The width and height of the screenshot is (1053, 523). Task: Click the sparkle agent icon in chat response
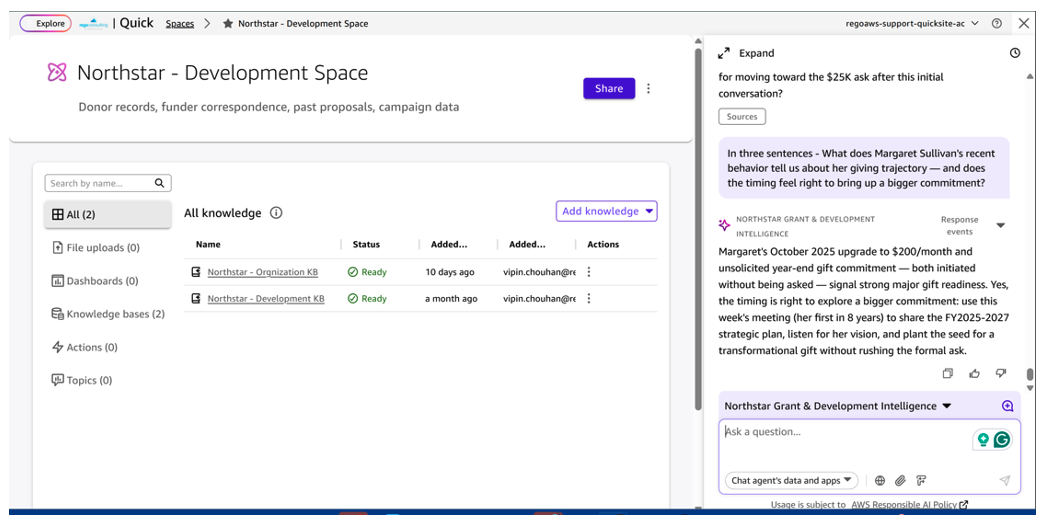point(724,226)
